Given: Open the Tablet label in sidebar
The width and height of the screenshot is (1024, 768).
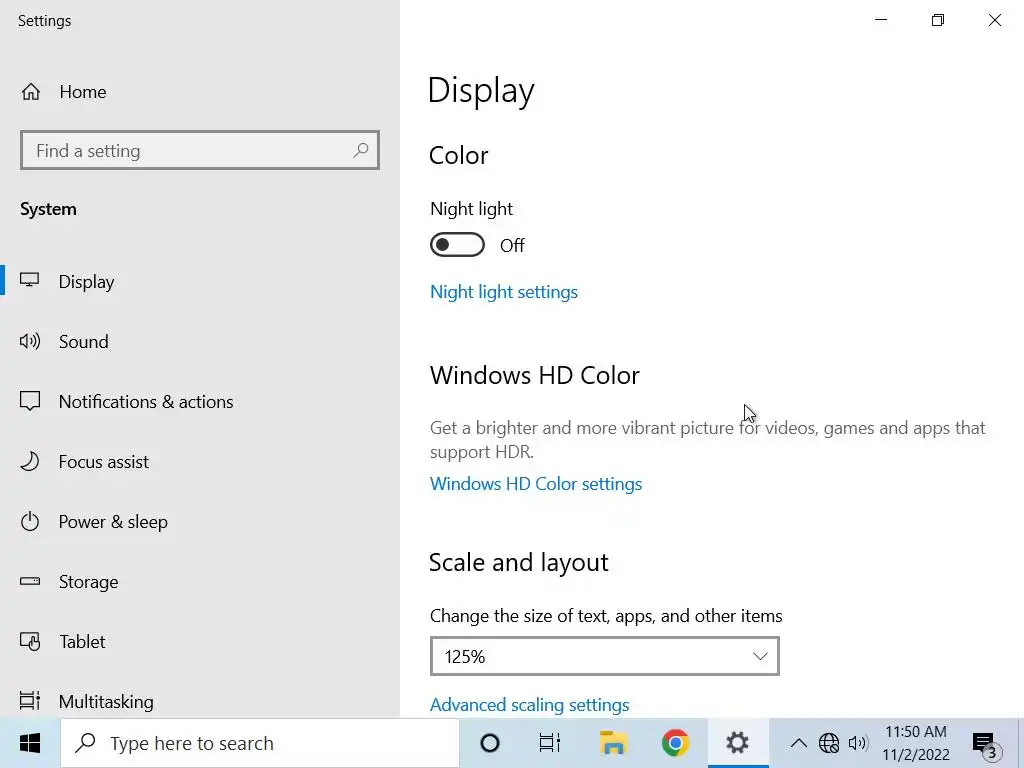Looking at the screenshot, I should 82,641.
